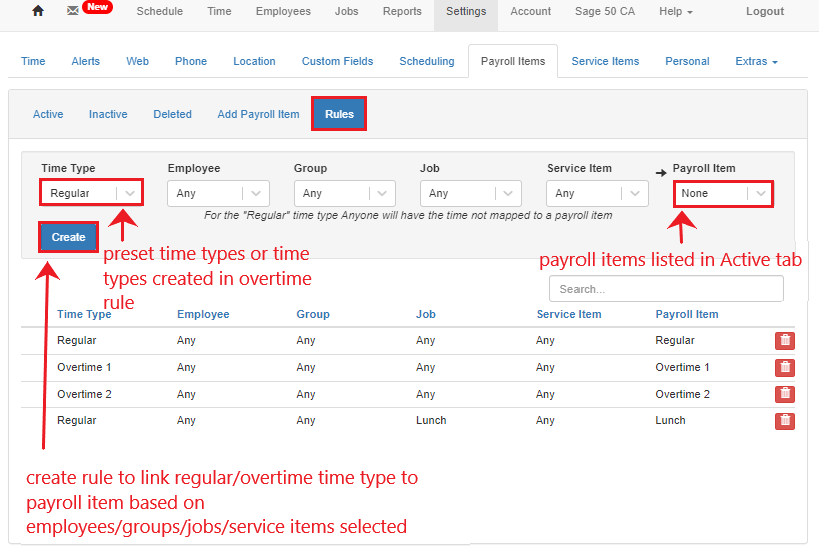Viewport: 819px width, 553px height.
Task: Sort rules by Service Item column
Action: 569,314
